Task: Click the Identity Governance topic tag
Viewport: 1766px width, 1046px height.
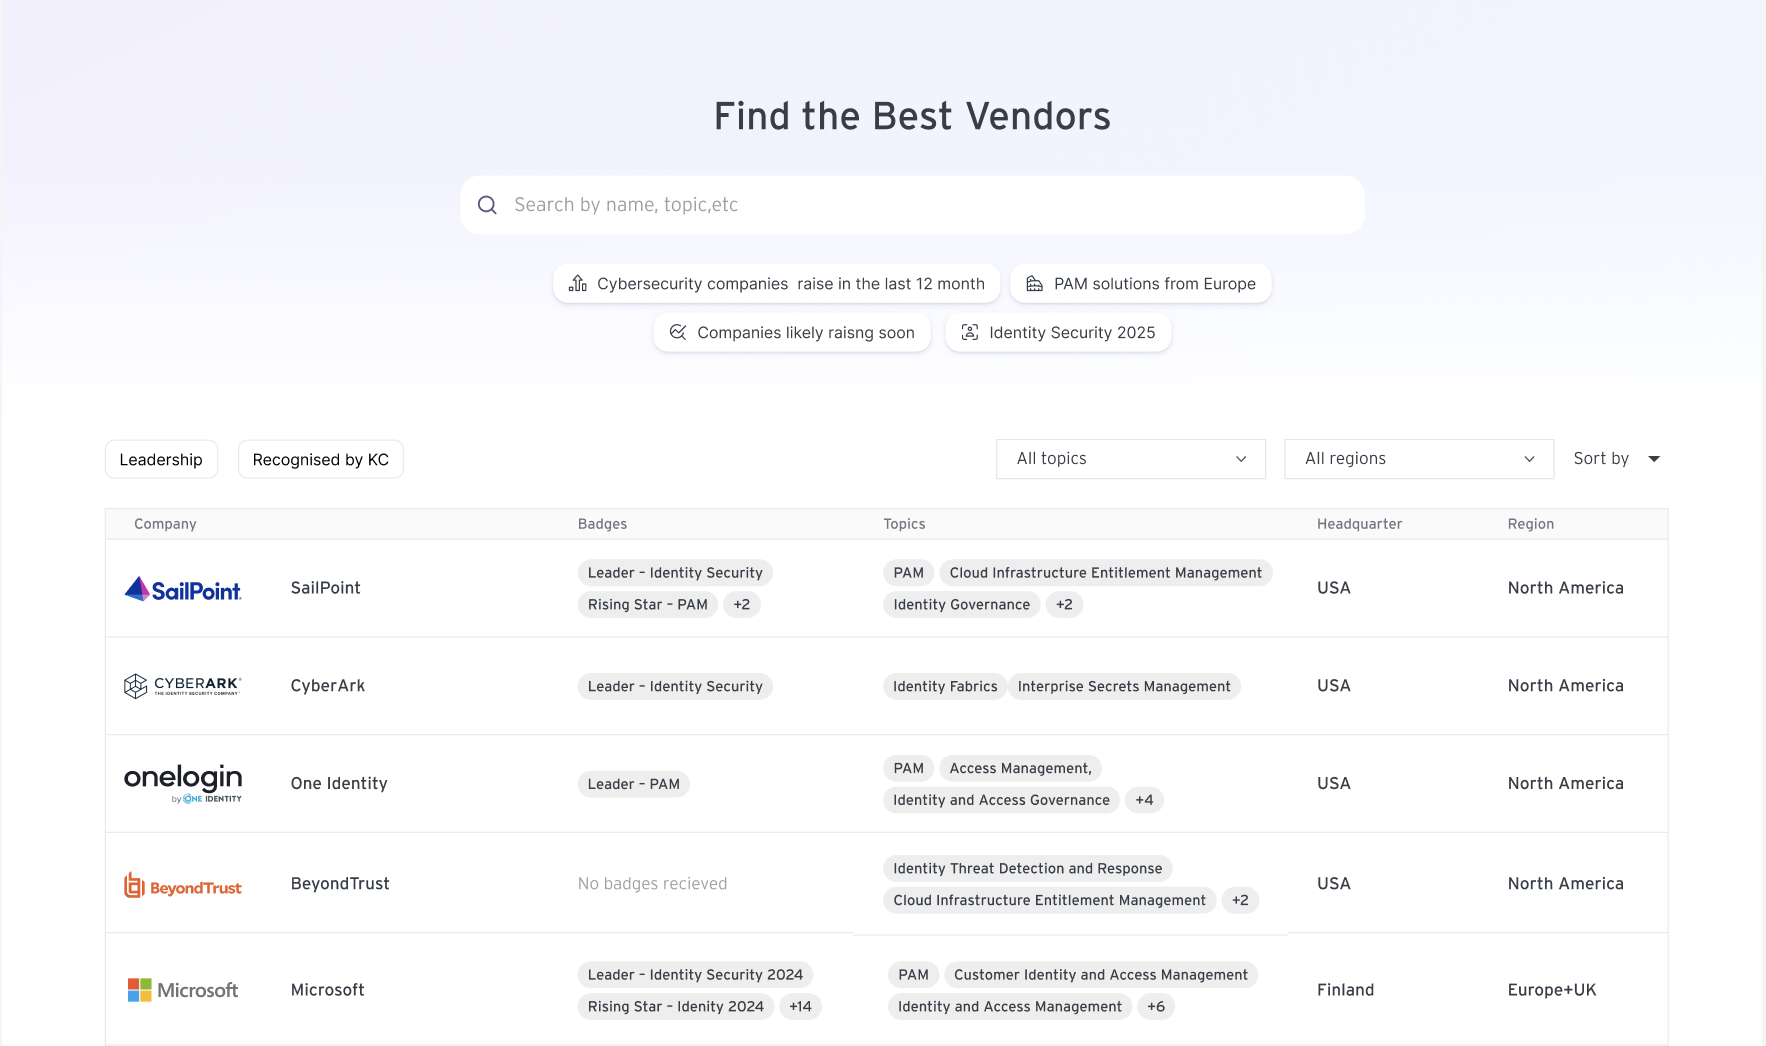Action: pos(961,605)
